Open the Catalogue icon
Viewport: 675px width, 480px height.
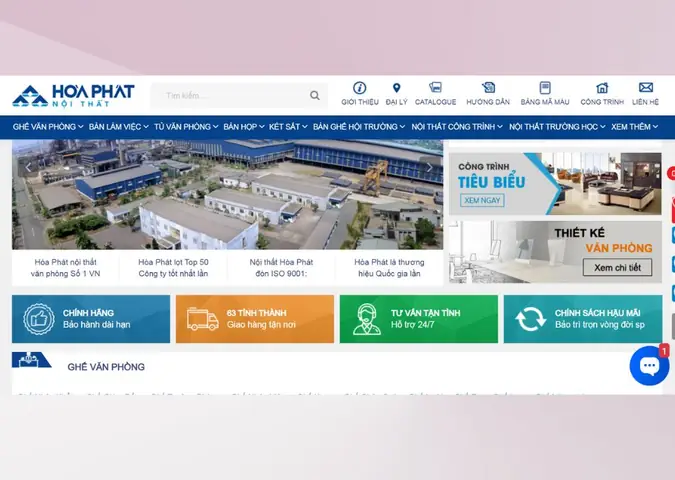pyautogui.click(x=435, y=87)
